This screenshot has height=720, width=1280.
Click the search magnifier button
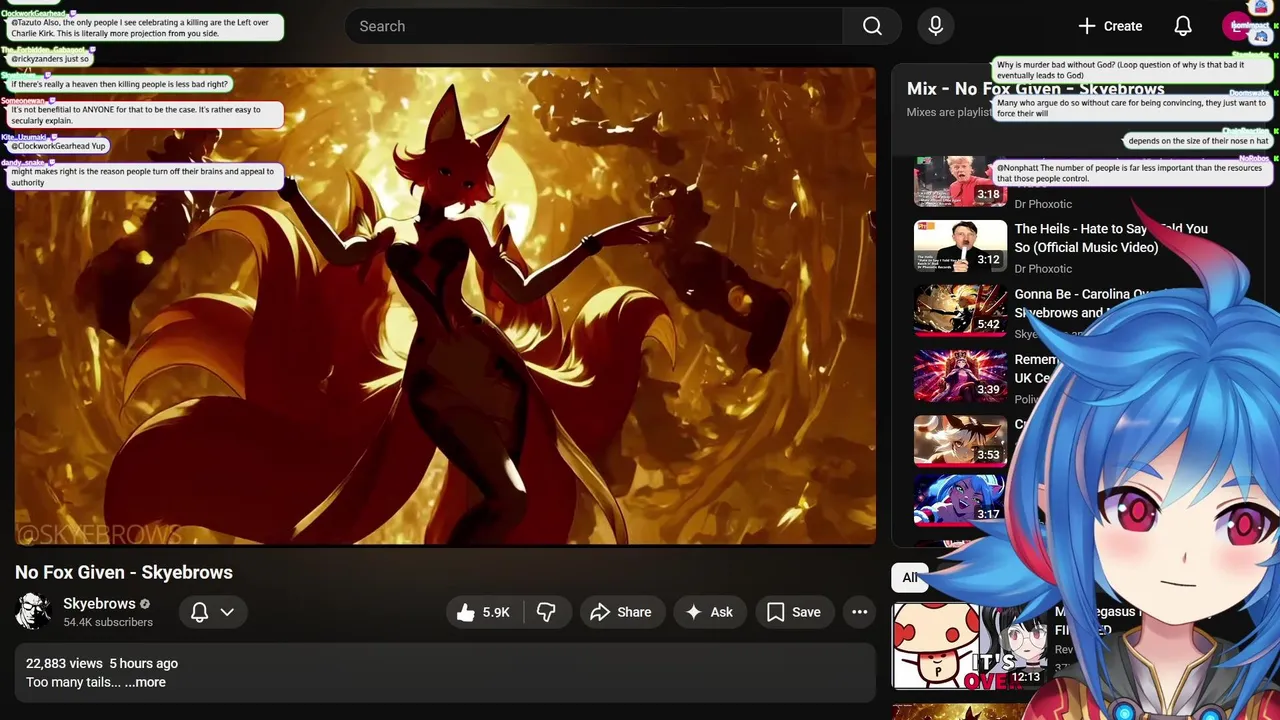click(x=872, y=26)
